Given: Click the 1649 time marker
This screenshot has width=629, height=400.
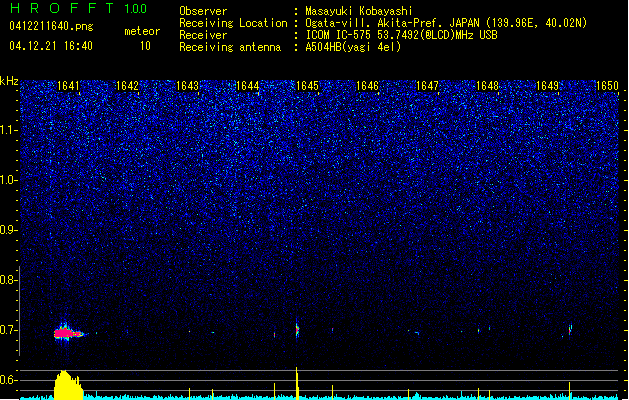Looking at the screenshot, I should coord(548,86).
